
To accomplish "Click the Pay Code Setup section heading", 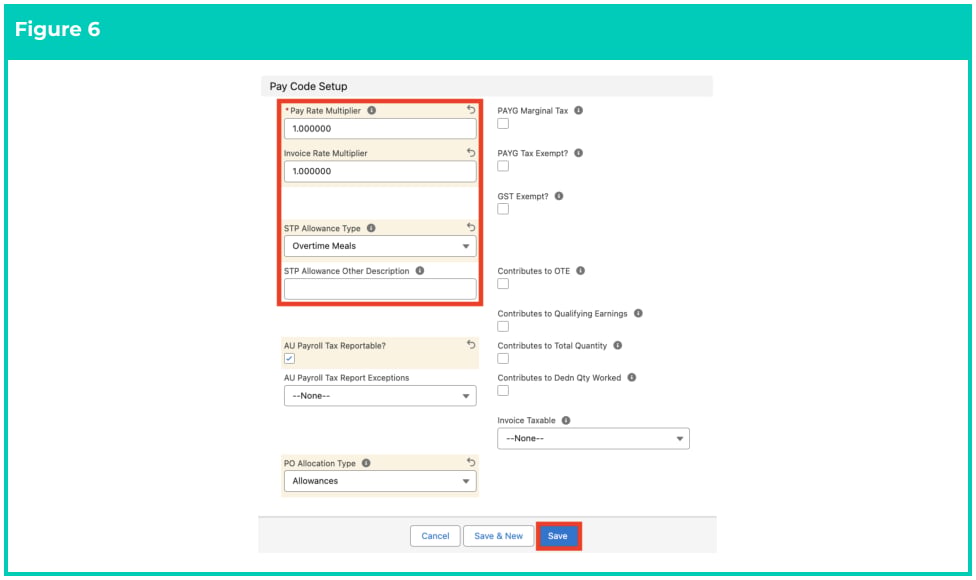I will (x=308, y=87).
